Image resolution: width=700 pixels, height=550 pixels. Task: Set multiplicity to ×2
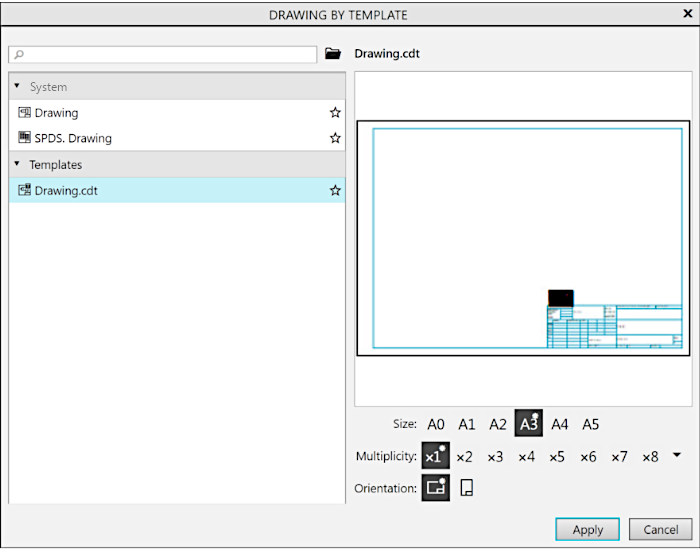point(464,456)
